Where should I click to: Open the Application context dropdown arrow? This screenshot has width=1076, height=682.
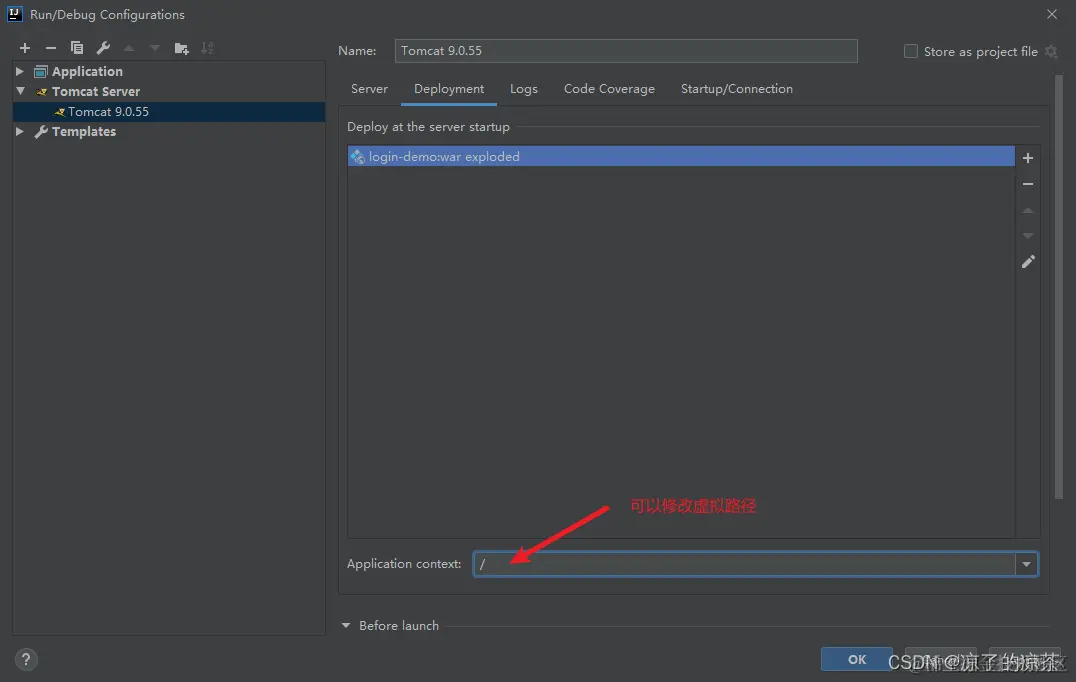point(1027,564)
